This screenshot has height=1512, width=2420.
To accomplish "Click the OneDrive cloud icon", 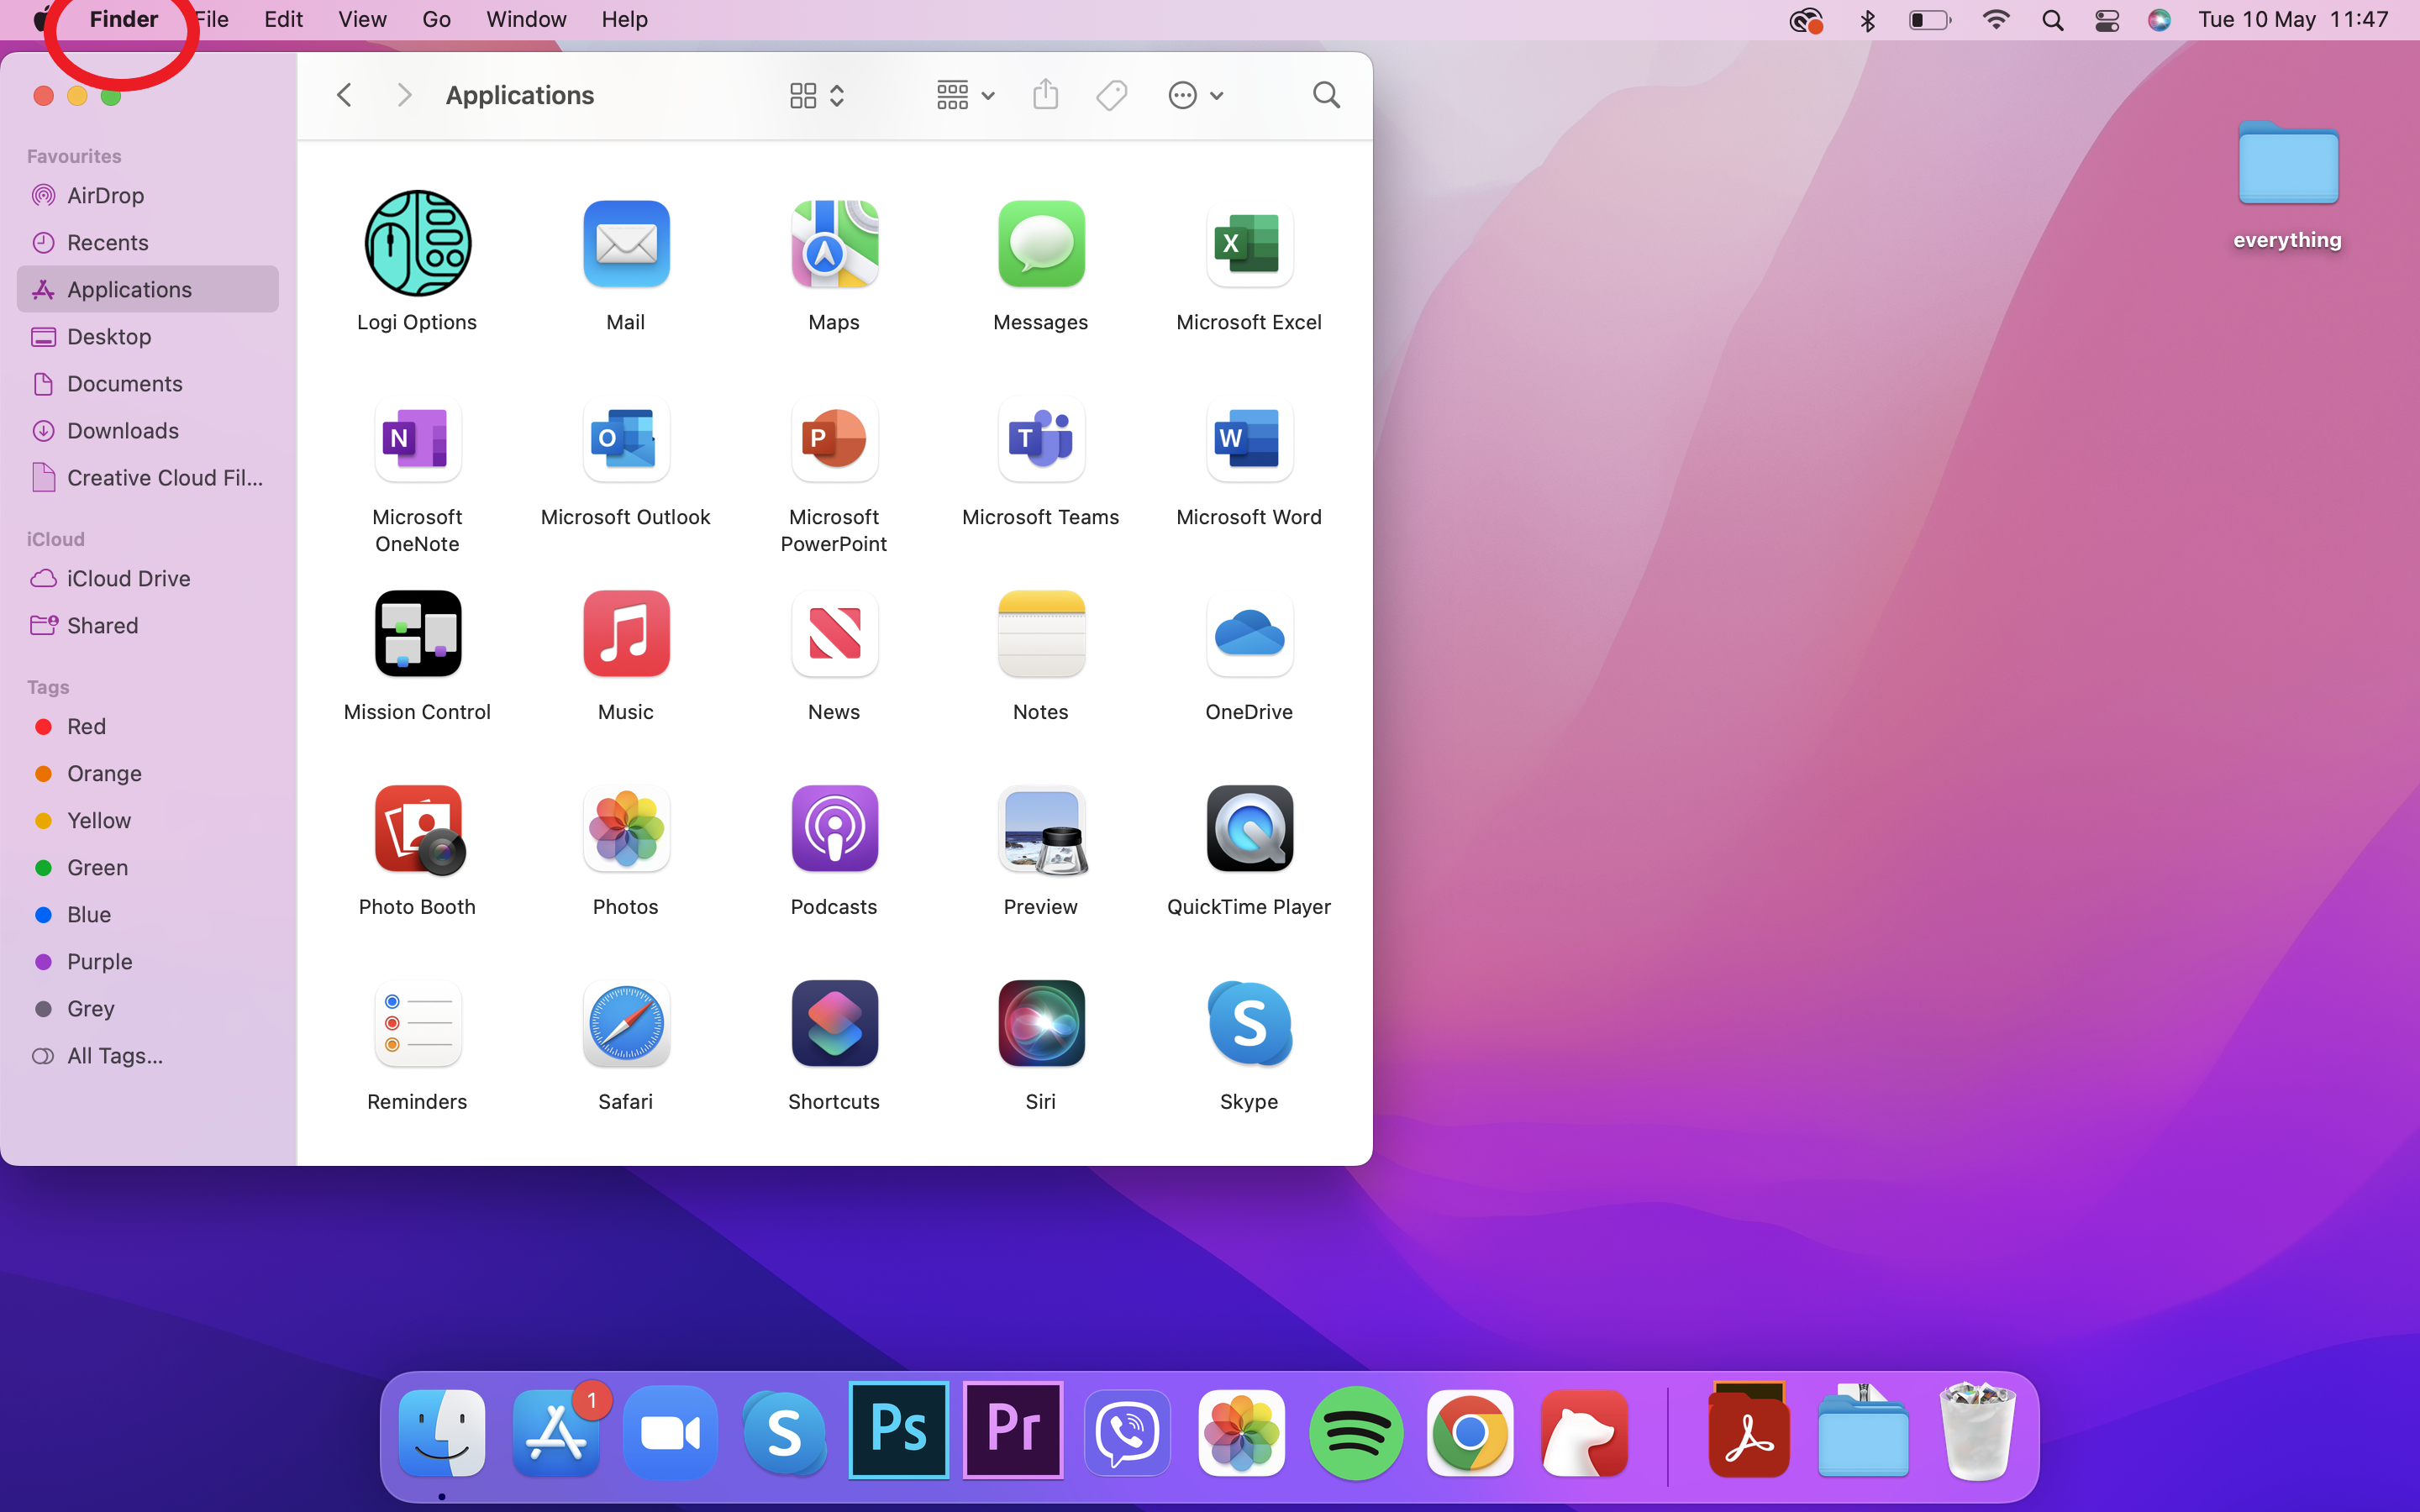I will (x=1249, y=633).
